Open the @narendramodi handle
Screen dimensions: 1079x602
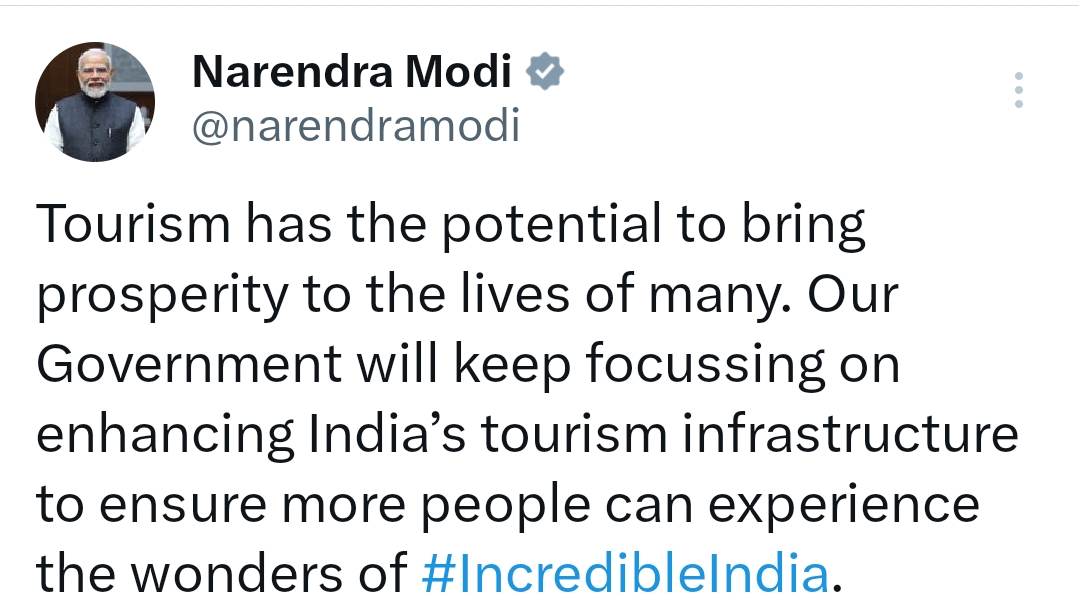tap(355, 127)
